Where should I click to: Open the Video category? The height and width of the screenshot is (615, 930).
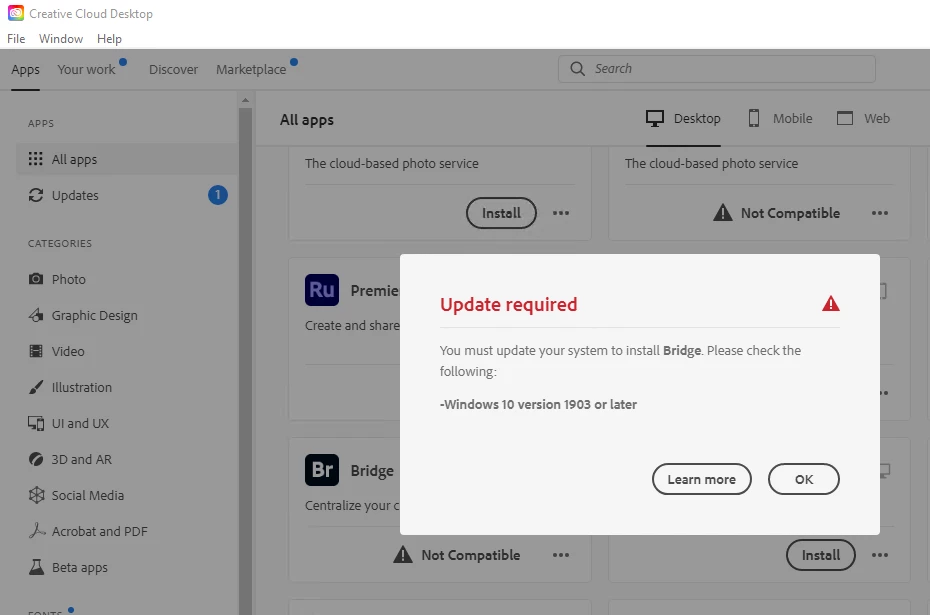tap(68, 352)
